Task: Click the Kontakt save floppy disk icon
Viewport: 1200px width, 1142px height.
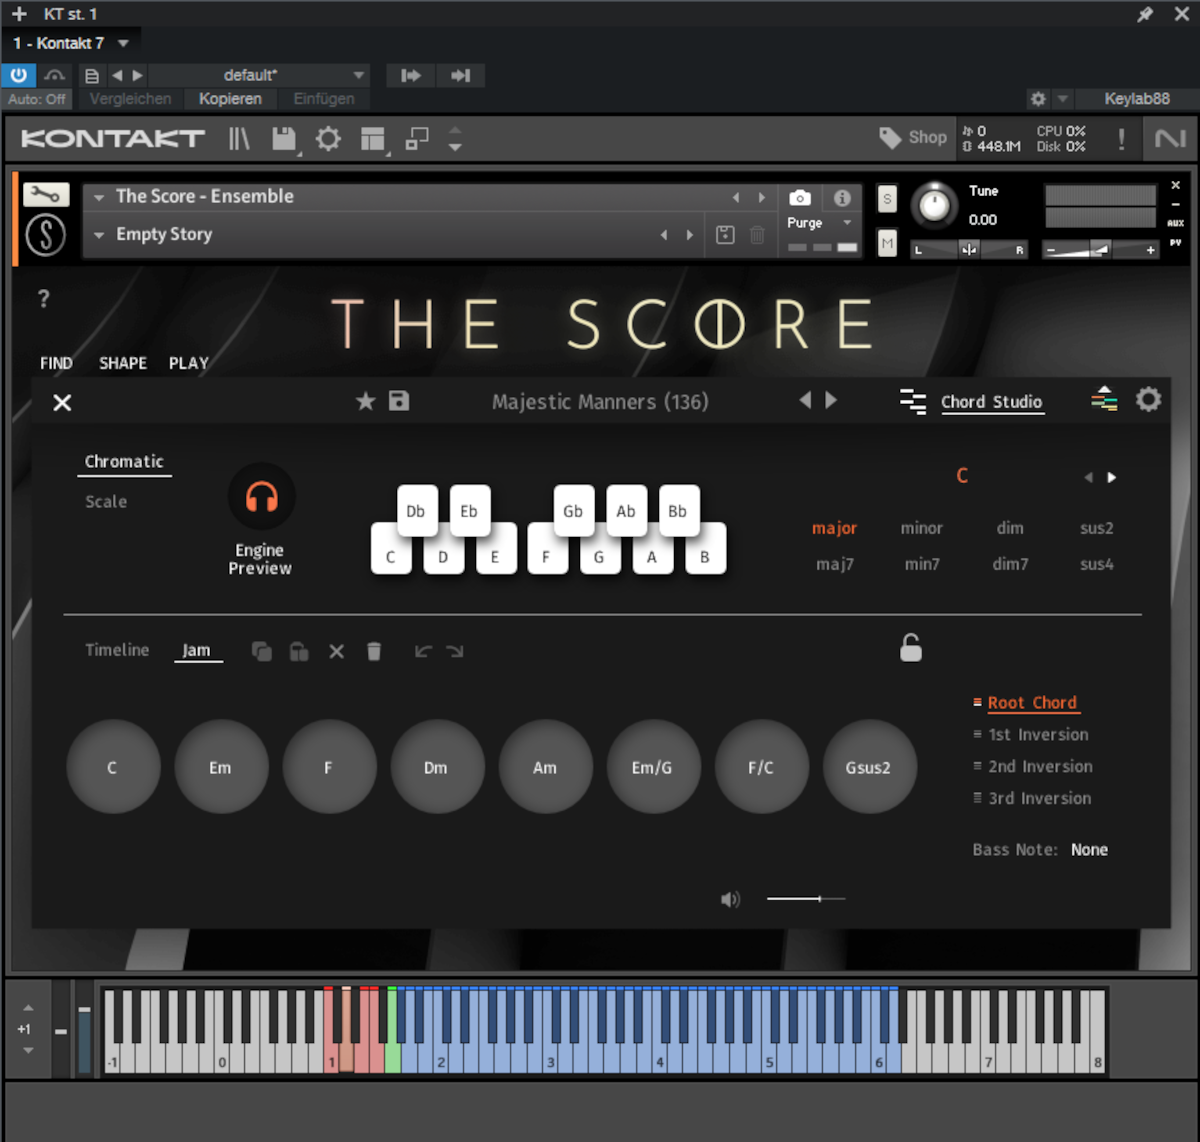Action: [284, 139]
